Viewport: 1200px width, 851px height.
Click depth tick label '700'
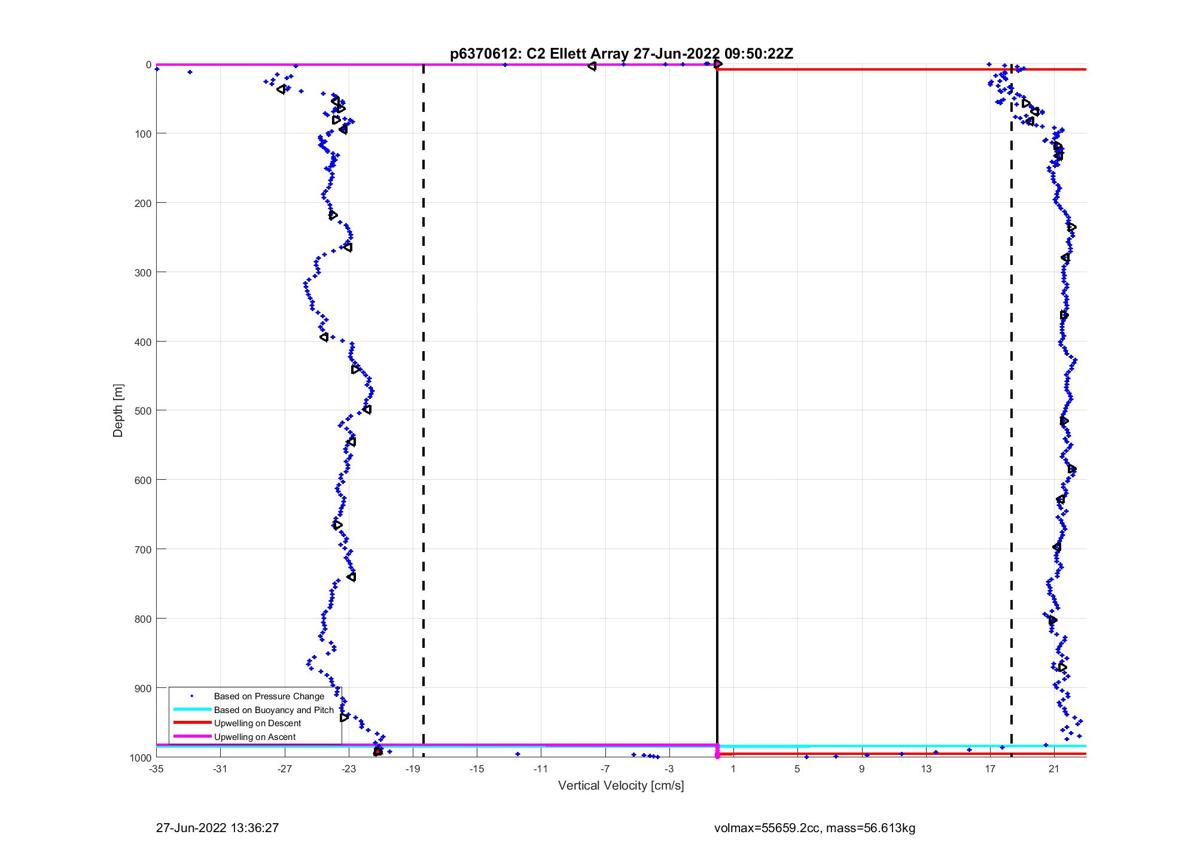click(142, 549)
